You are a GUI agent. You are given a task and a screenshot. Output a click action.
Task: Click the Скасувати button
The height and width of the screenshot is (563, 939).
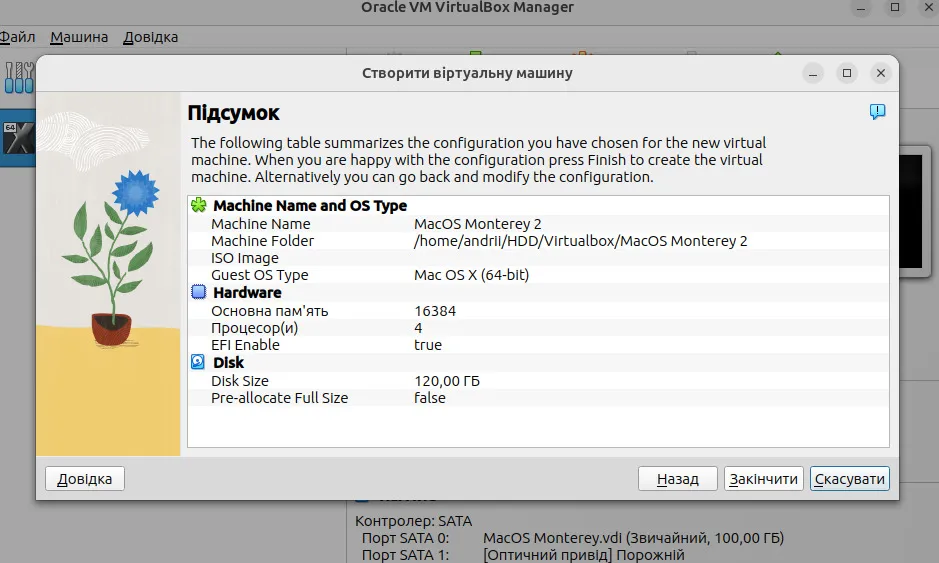point(850,479)
